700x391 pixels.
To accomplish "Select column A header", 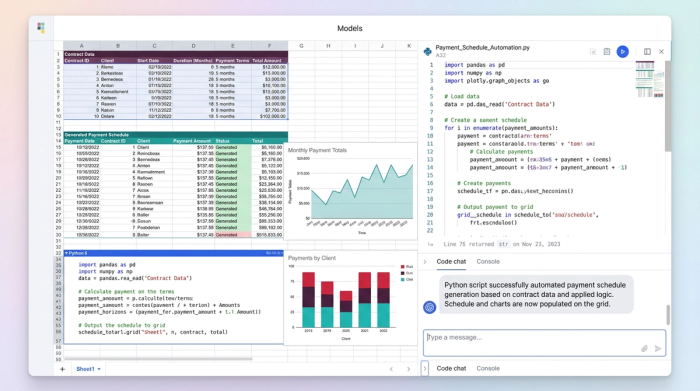I will click(81, 46).
